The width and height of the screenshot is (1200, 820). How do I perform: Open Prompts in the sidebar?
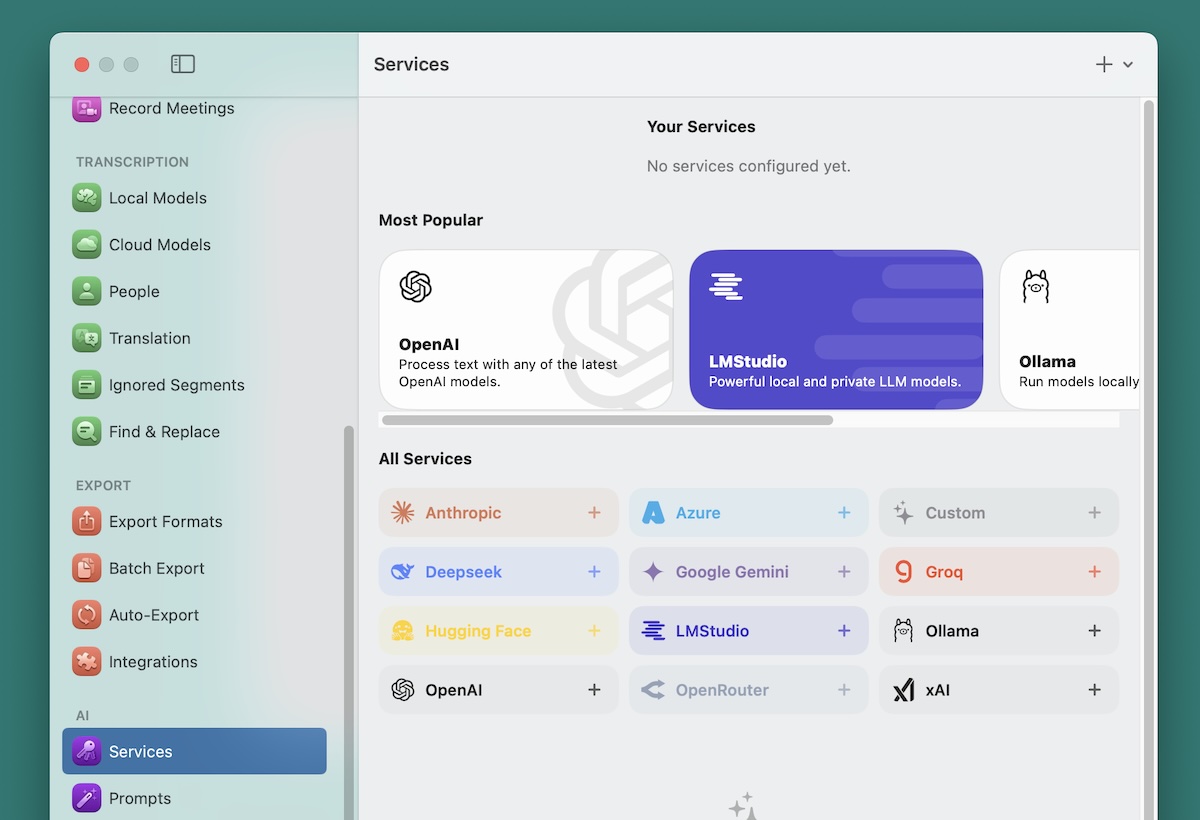click(194, 798)
